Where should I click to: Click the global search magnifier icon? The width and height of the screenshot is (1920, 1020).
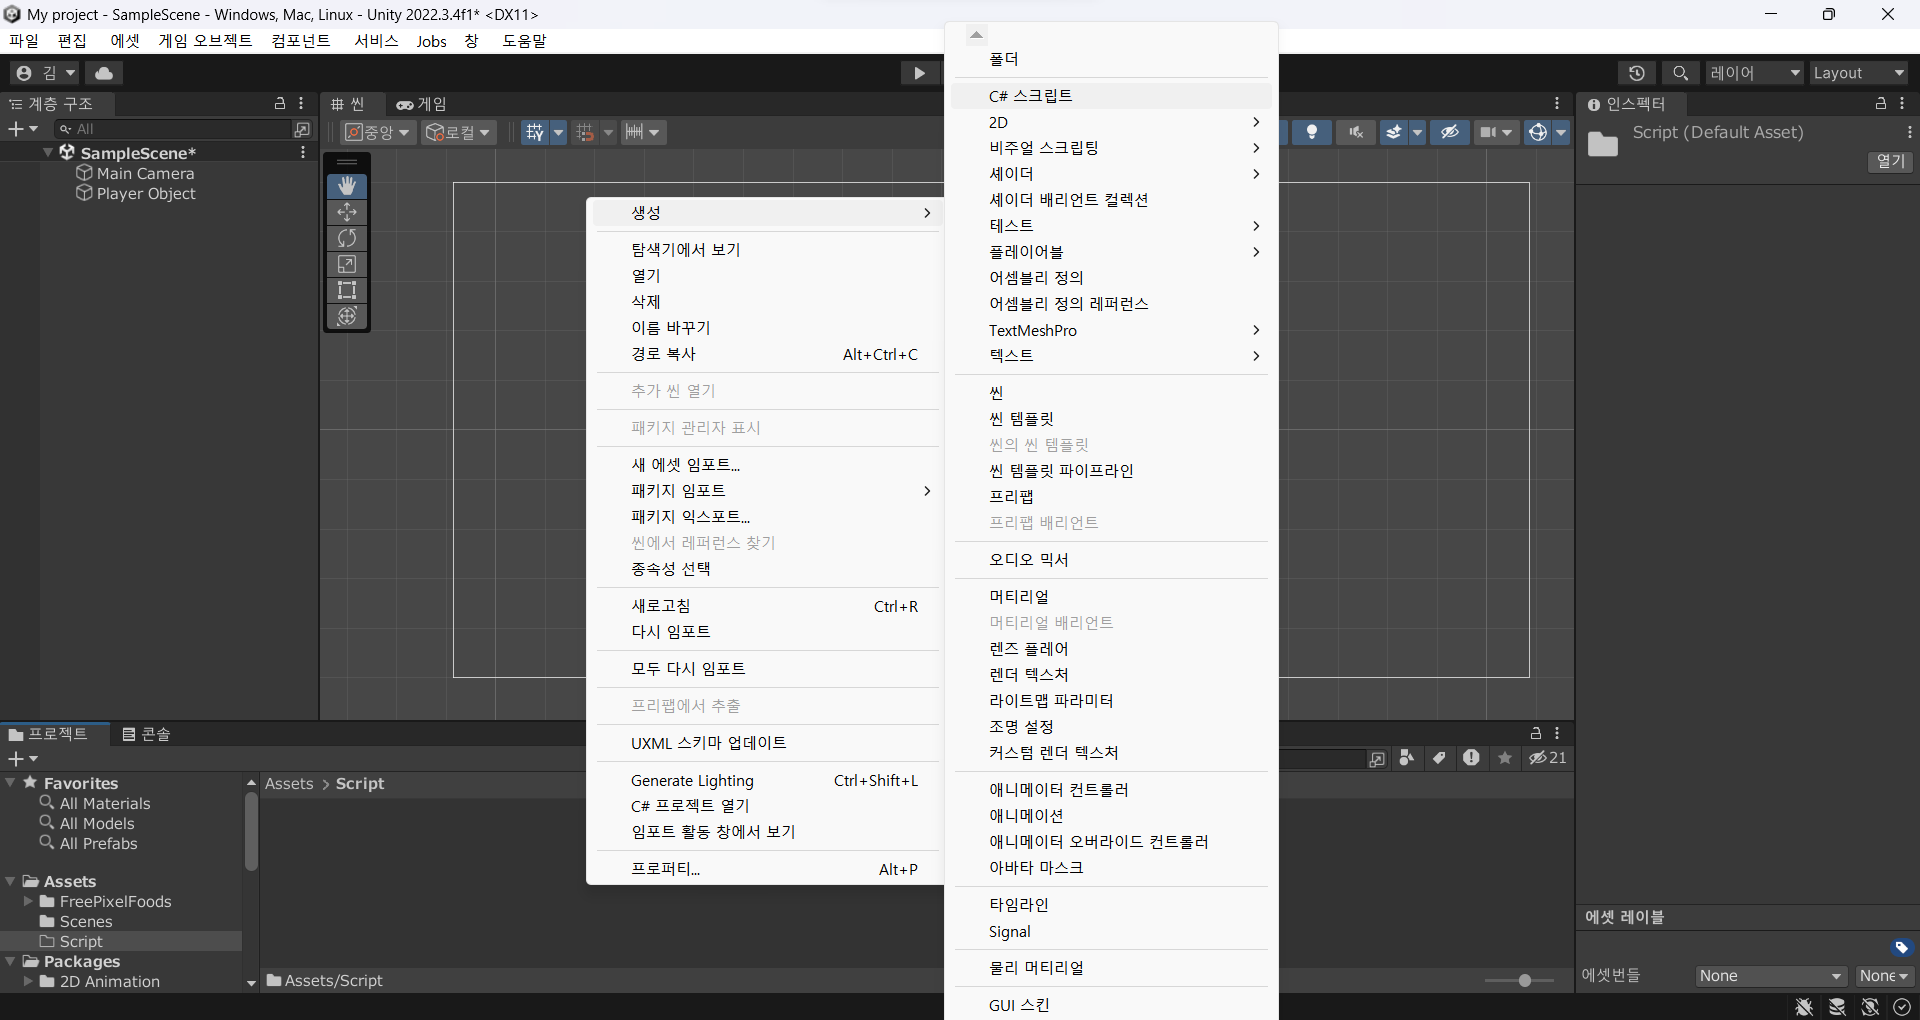click(1681, 73)
